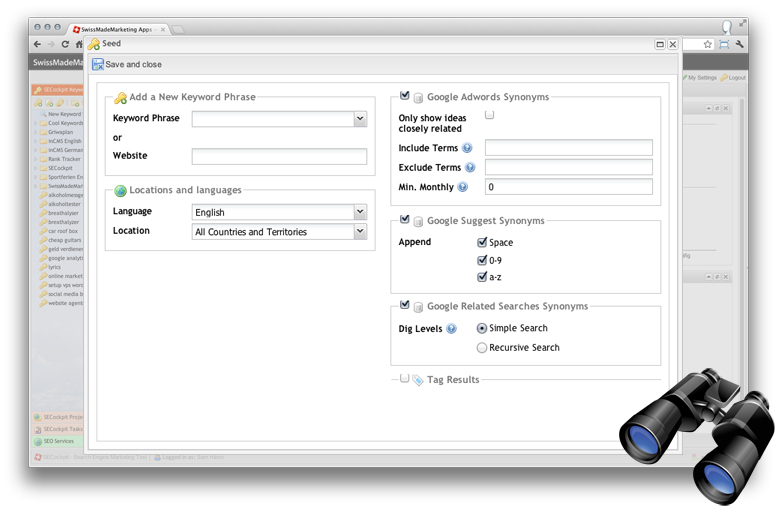Toggle the Google Related Searches Synonyms checkbox

coord(404,305)
